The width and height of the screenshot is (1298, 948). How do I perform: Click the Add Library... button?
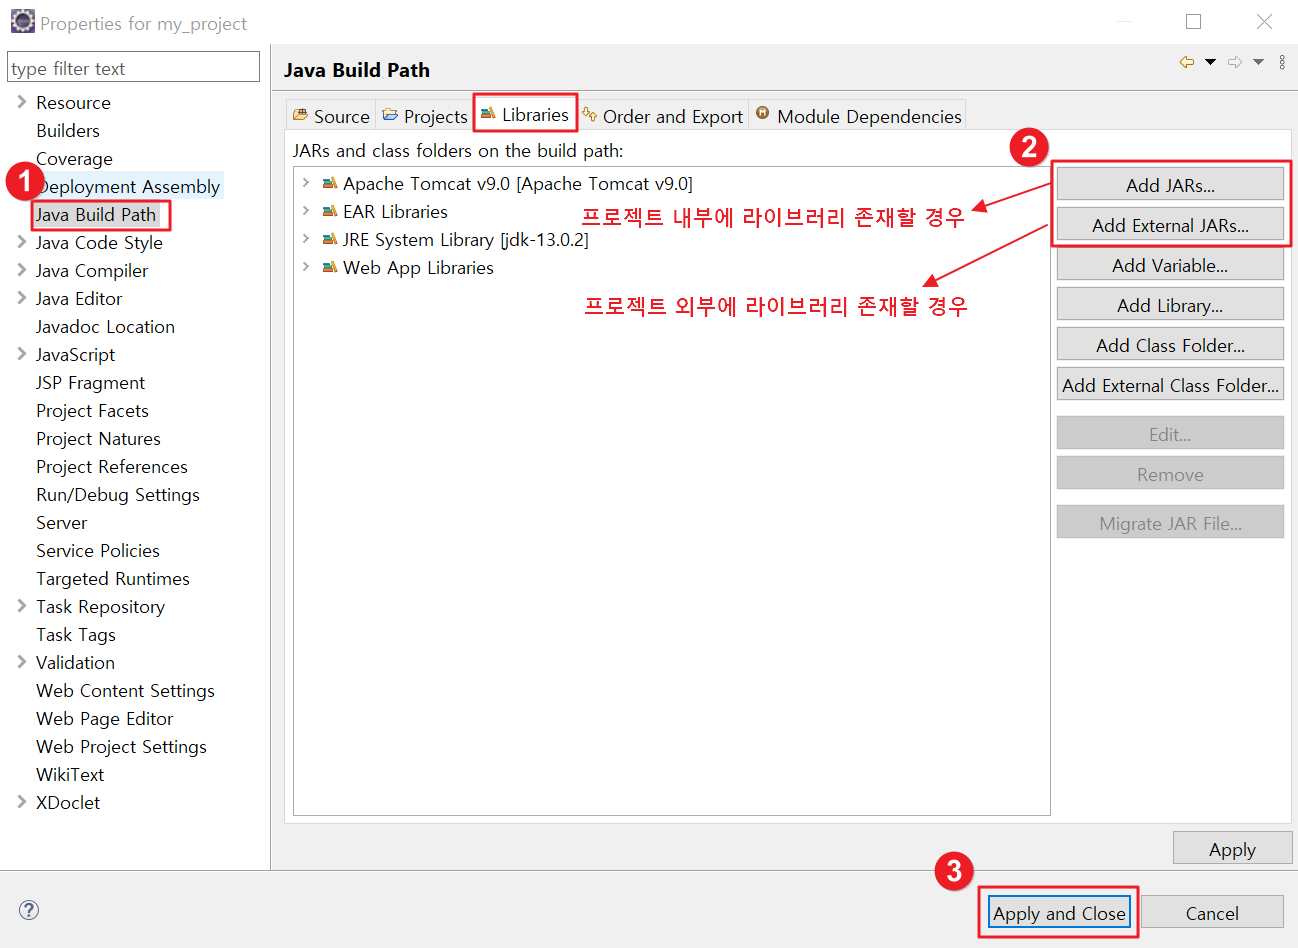pyautogui.click(x=1170, y=305)
